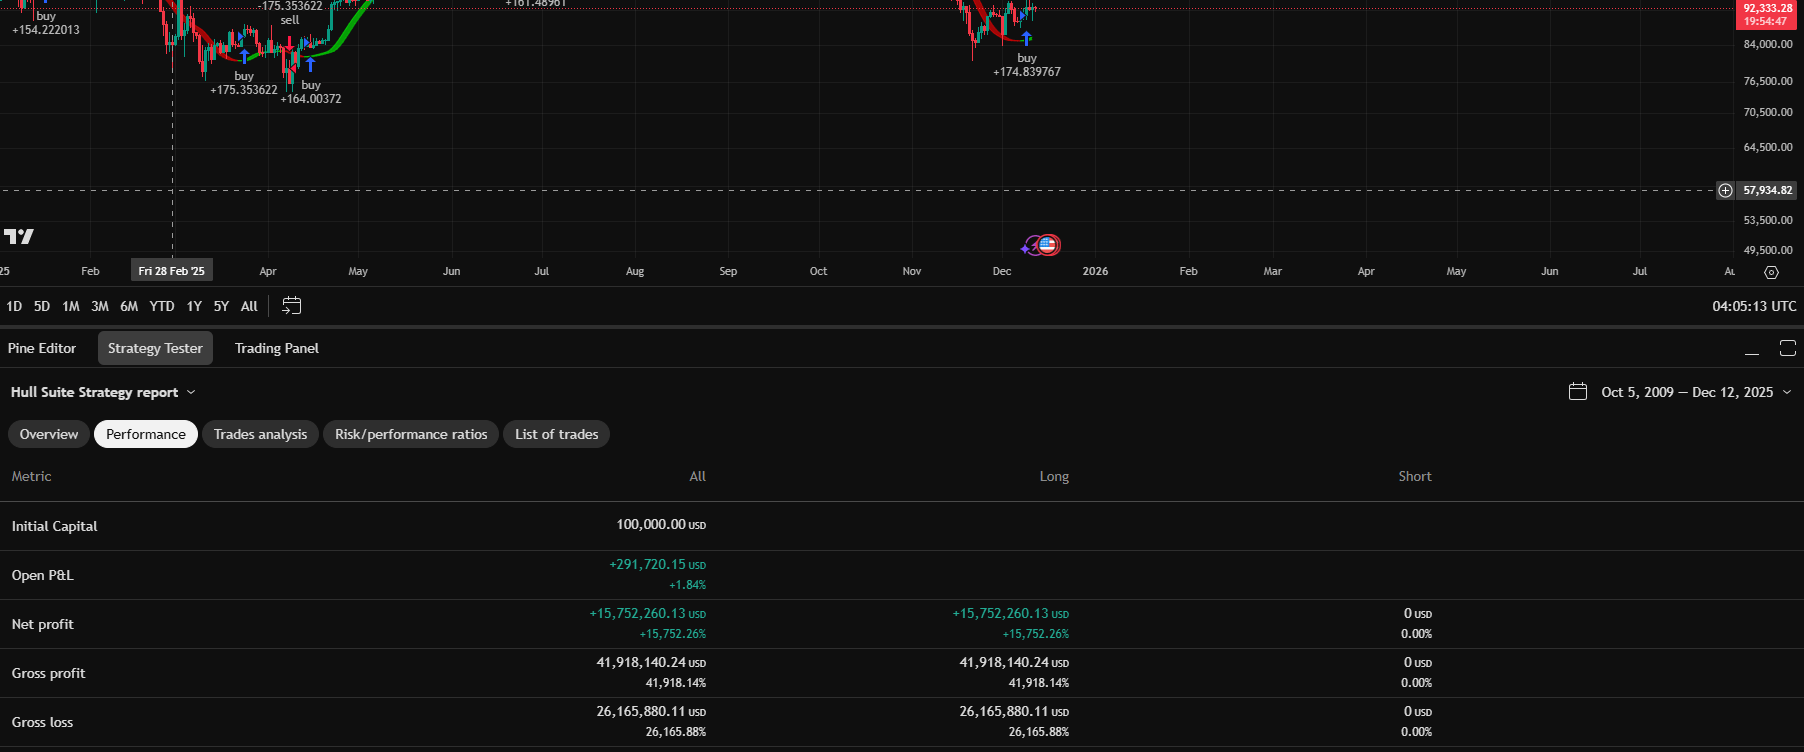Click the crosshair price label 57,934.82
1804x752 pixels.
click(1768, 190)
